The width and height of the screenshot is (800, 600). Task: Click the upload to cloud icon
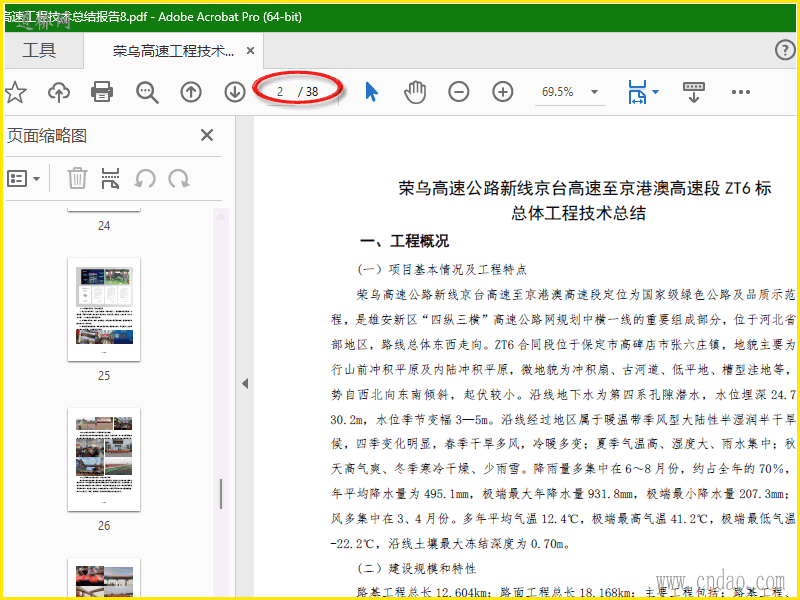(59, 92)
